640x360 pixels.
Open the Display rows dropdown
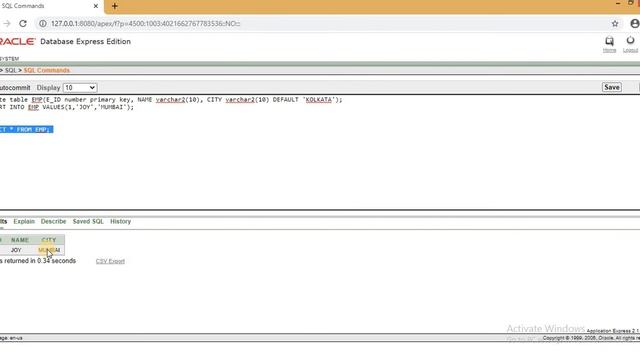(80, 88)
